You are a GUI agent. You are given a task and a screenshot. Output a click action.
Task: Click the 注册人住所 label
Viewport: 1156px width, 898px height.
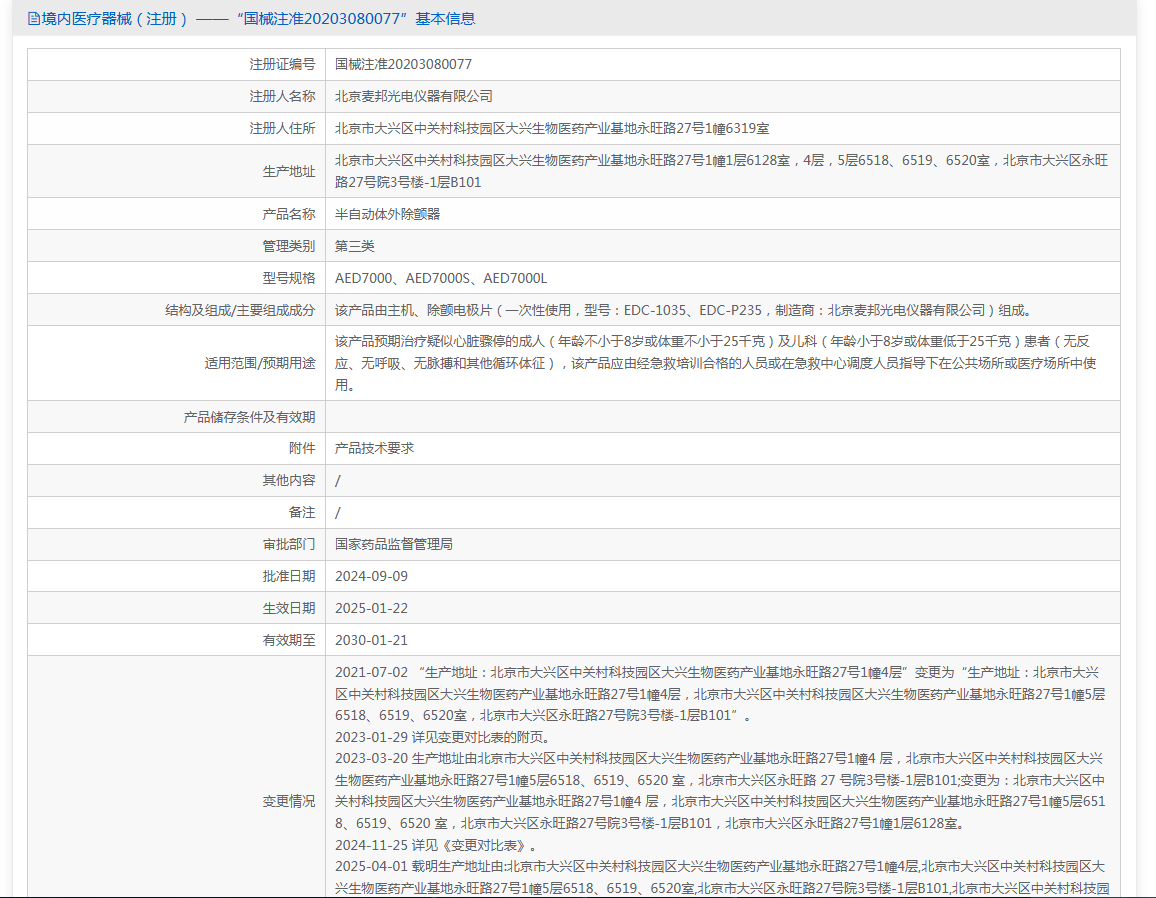click(x=282, y=128)
